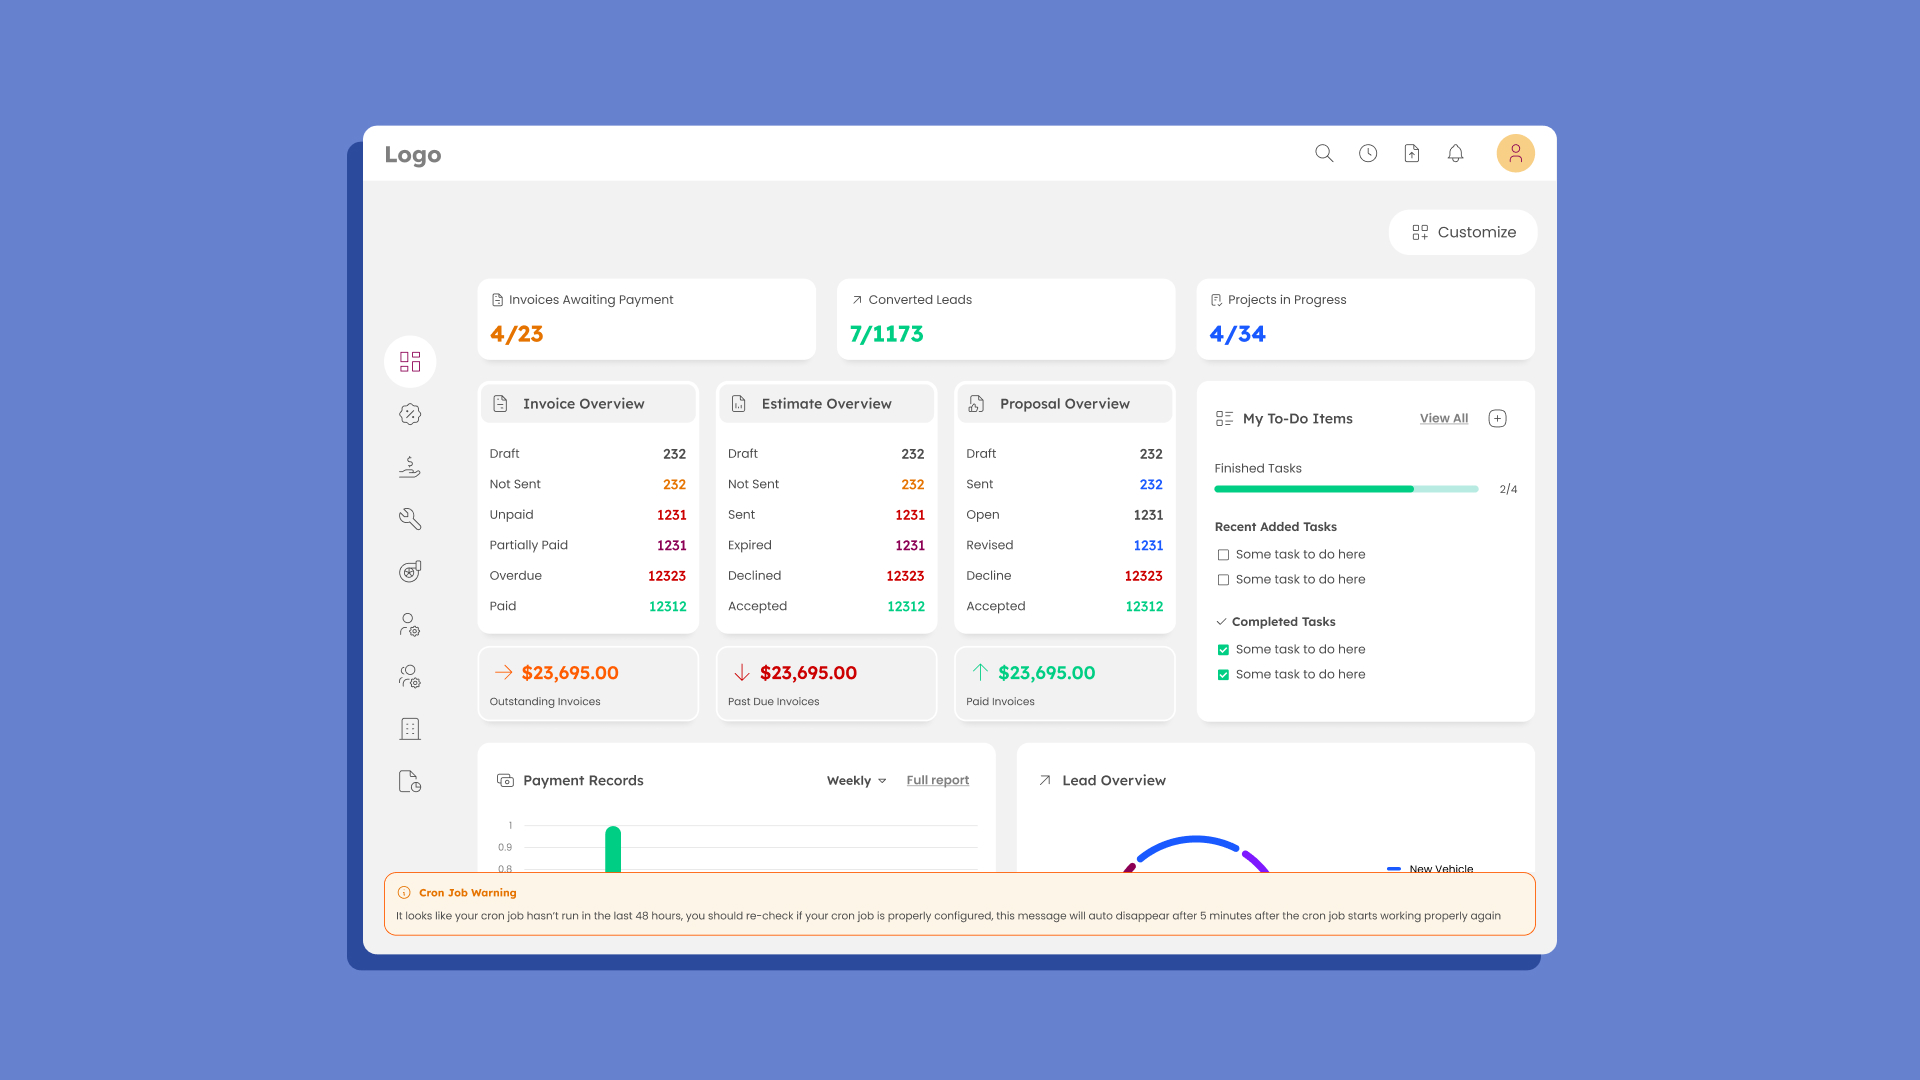The width and height of the screenshot is (1920, 1080).
Task: Click the Cron Job Warning info icon
Action: [x=404, y=893]
